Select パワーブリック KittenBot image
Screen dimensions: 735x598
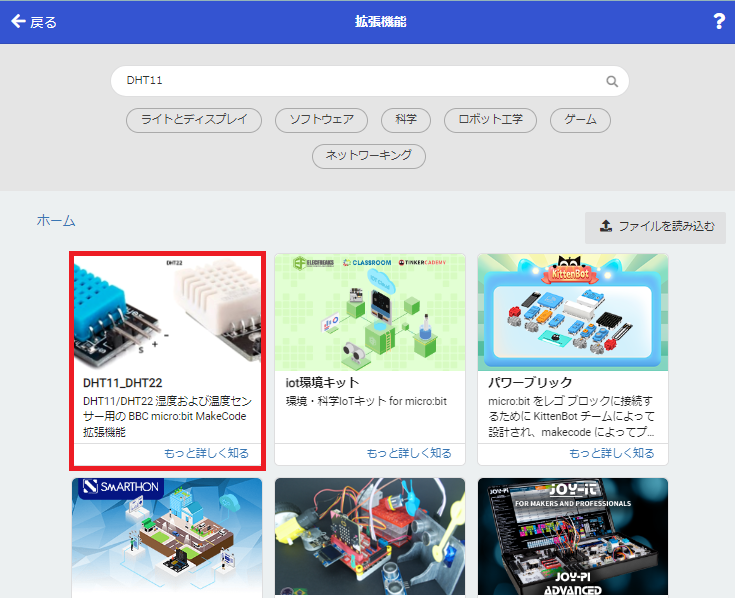tap(573, 312)
